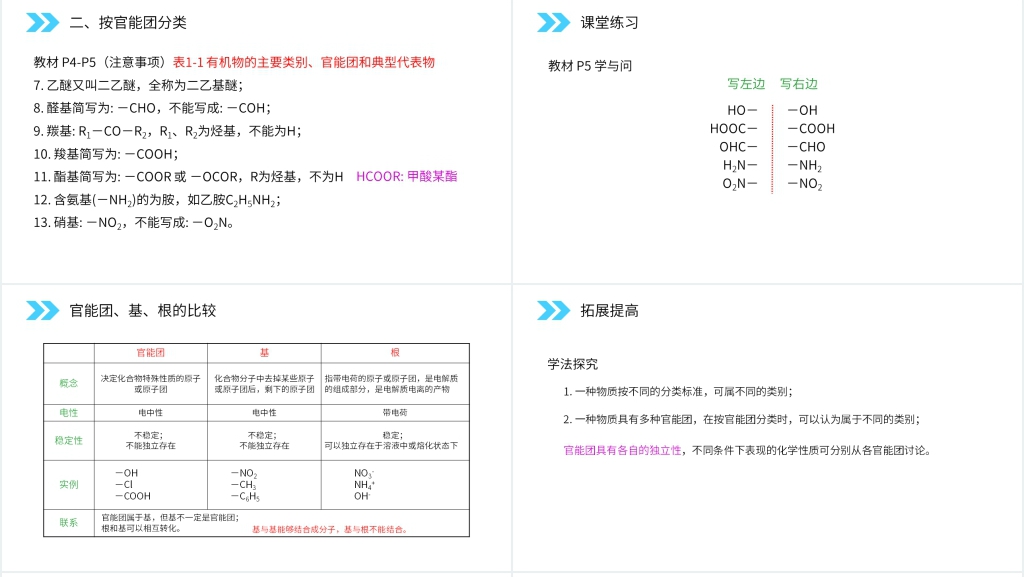The image size is (1024, 577).
Task: Click the green heading 写右边
Action: [x=799, y=84]
